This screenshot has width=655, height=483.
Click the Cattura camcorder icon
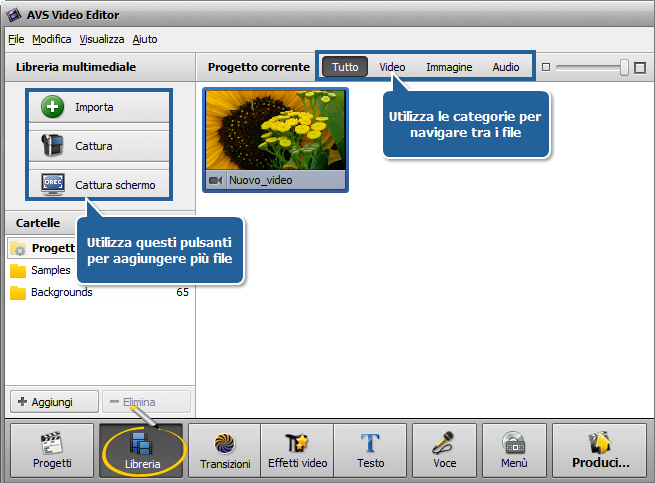53,145
